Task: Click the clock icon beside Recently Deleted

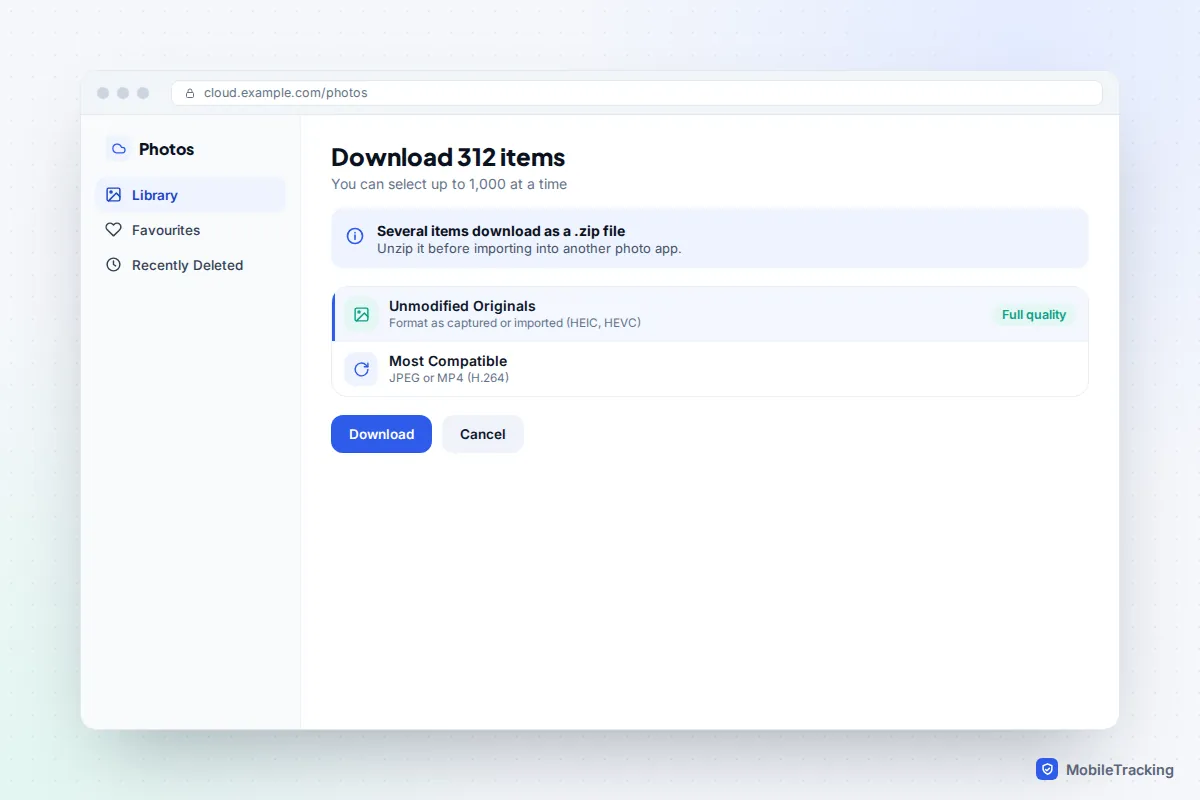Action: (113, 265)
